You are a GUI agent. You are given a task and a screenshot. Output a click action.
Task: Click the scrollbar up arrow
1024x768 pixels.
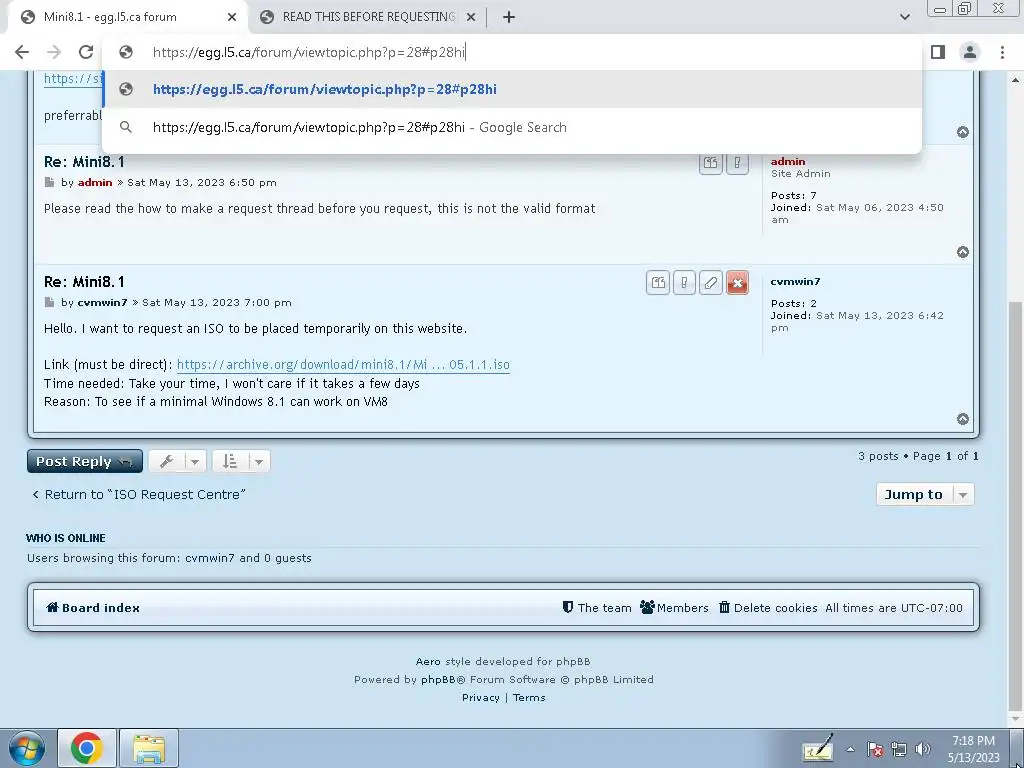coord(1016,80)
